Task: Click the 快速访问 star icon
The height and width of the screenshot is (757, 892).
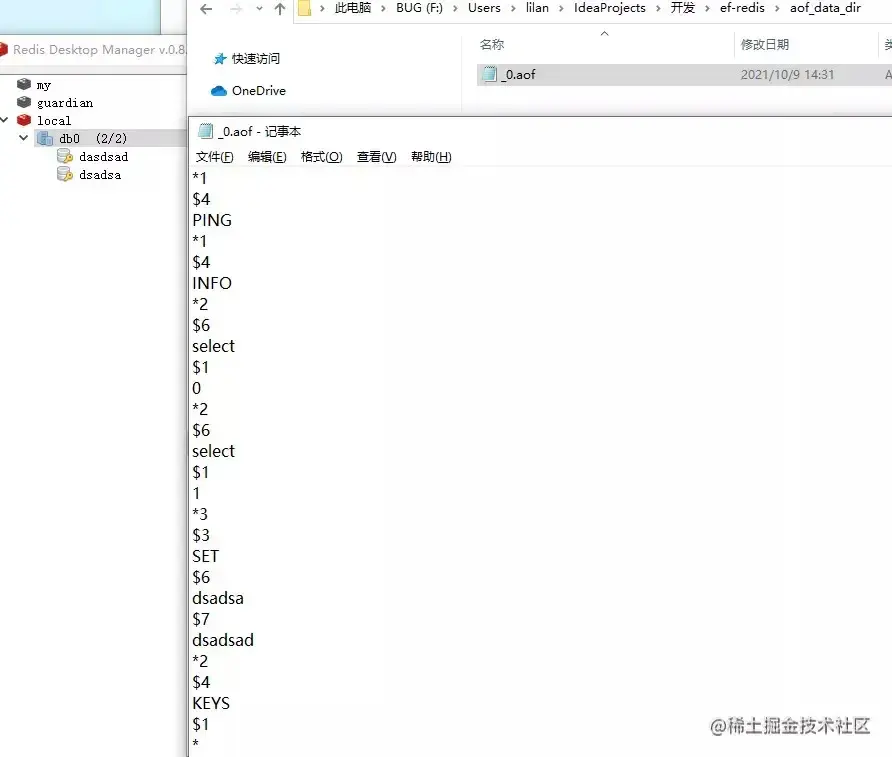Action: pos(222,58)
